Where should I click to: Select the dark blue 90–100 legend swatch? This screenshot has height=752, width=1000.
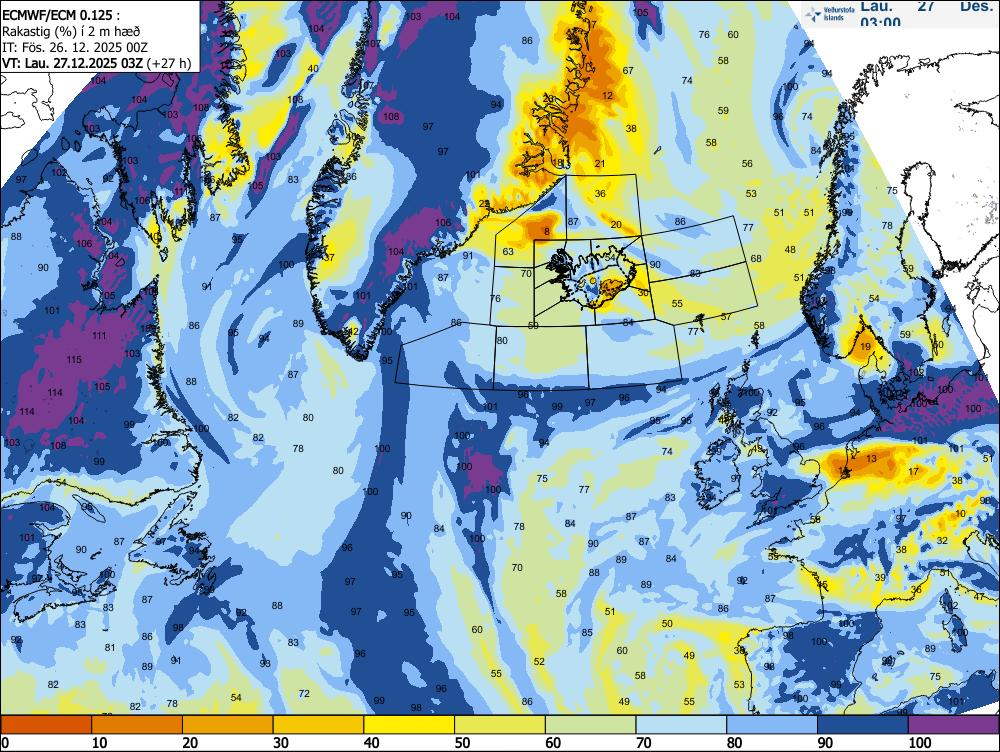coord(862,724)
